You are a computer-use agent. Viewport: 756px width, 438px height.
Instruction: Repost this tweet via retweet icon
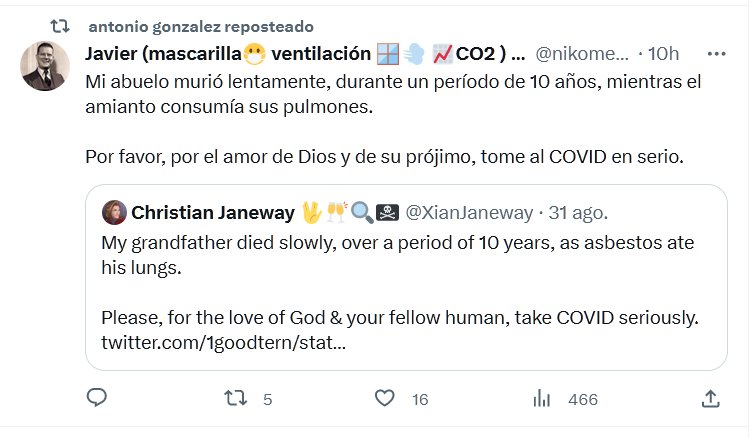tap(236, 398)
